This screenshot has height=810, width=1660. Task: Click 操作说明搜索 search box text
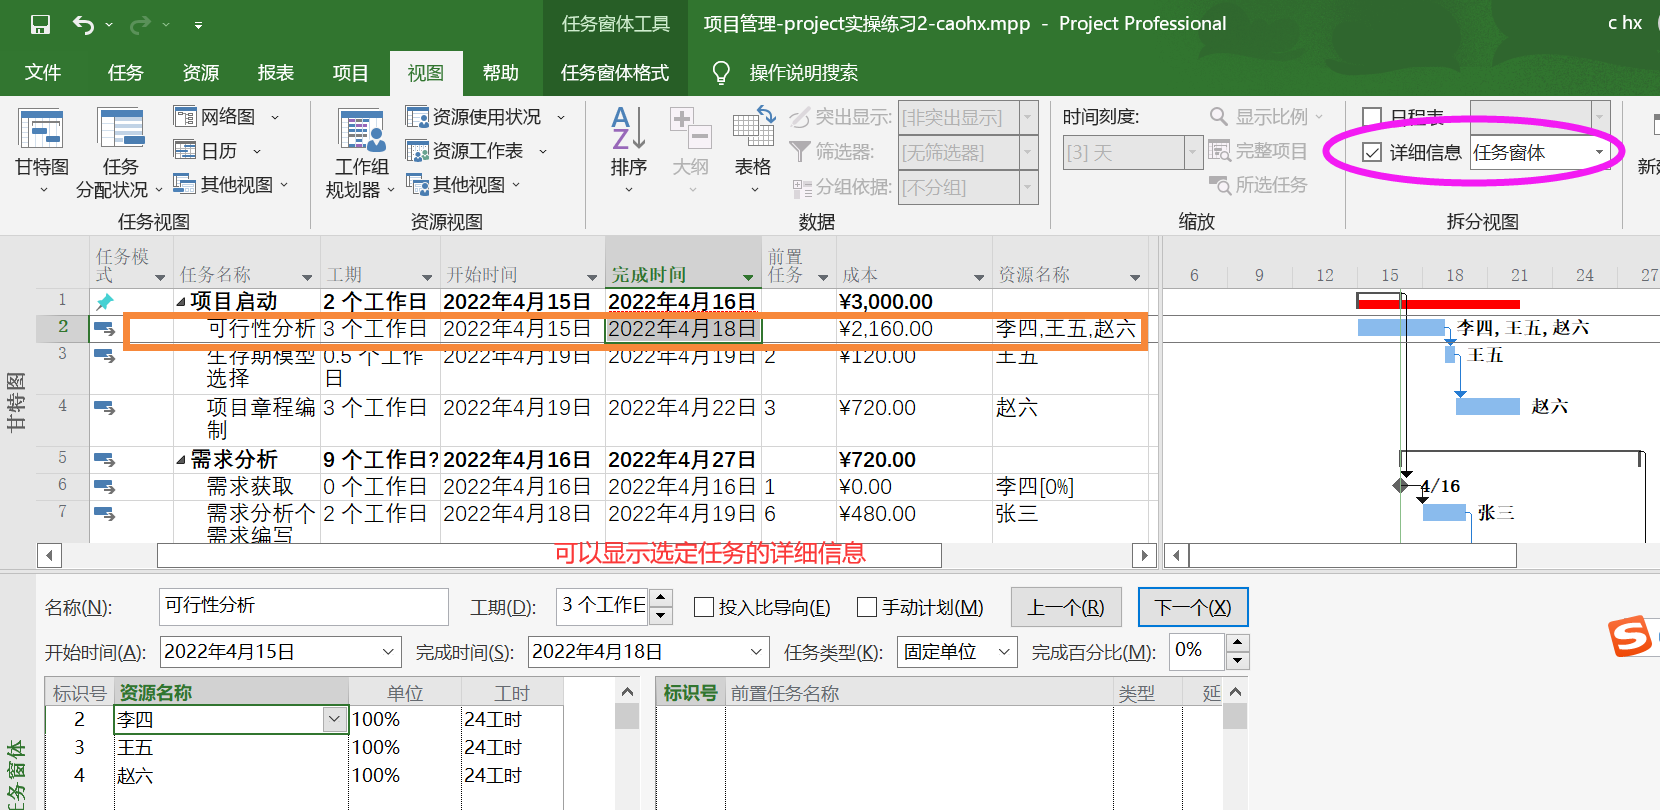pos(804,72)
